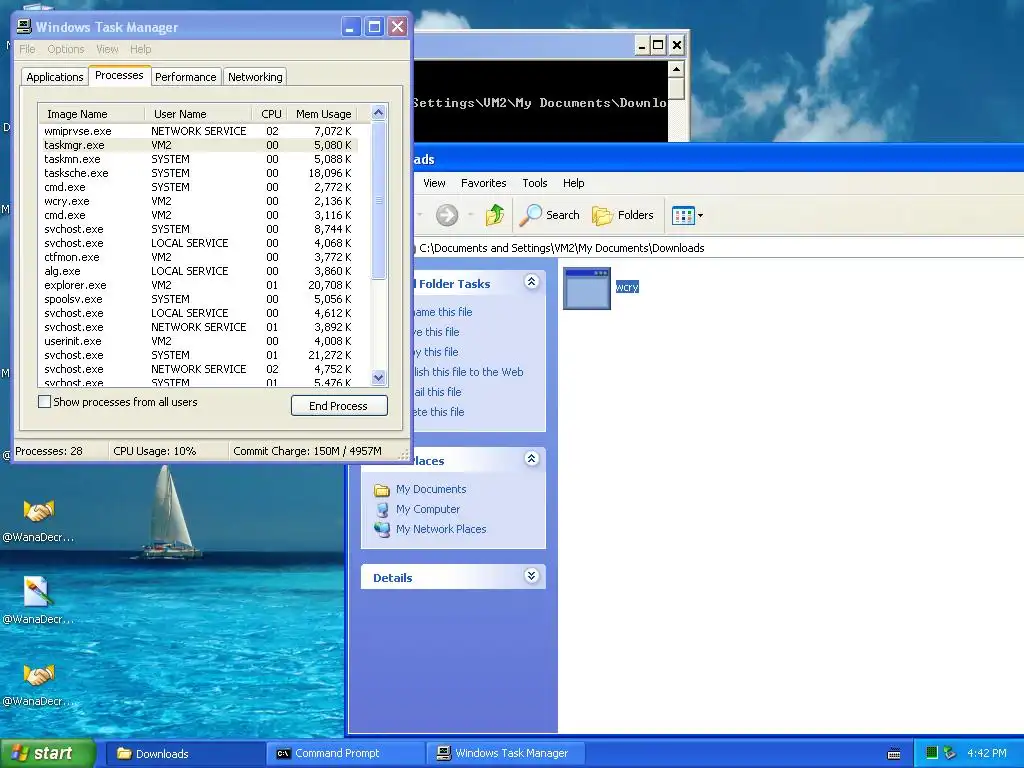Click the End Process button

(x=339, y=406)
